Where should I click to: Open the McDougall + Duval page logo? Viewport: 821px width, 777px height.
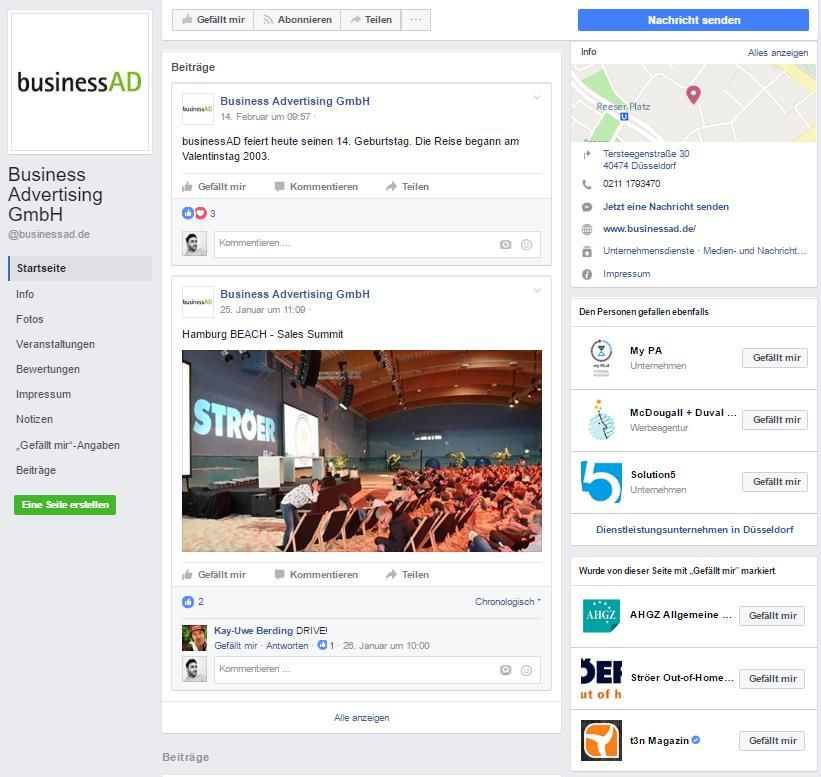coord(601,420)
